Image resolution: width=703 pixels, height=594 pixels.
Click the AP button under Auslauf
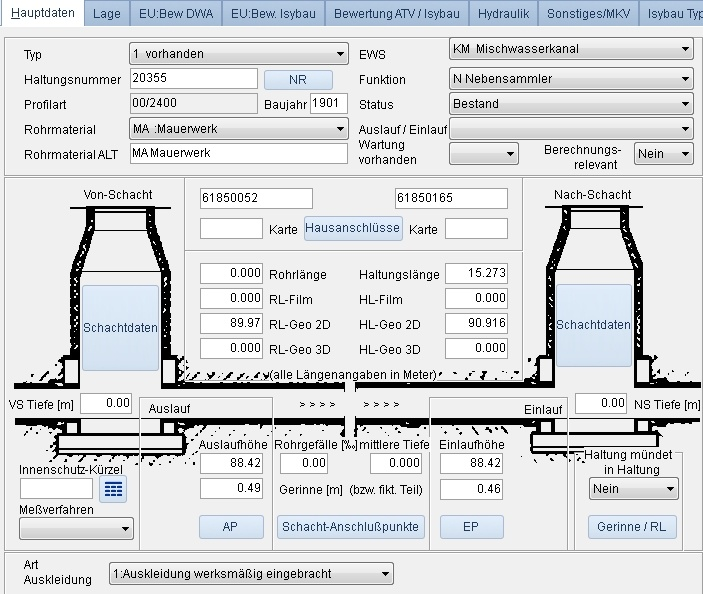(230, 527)
